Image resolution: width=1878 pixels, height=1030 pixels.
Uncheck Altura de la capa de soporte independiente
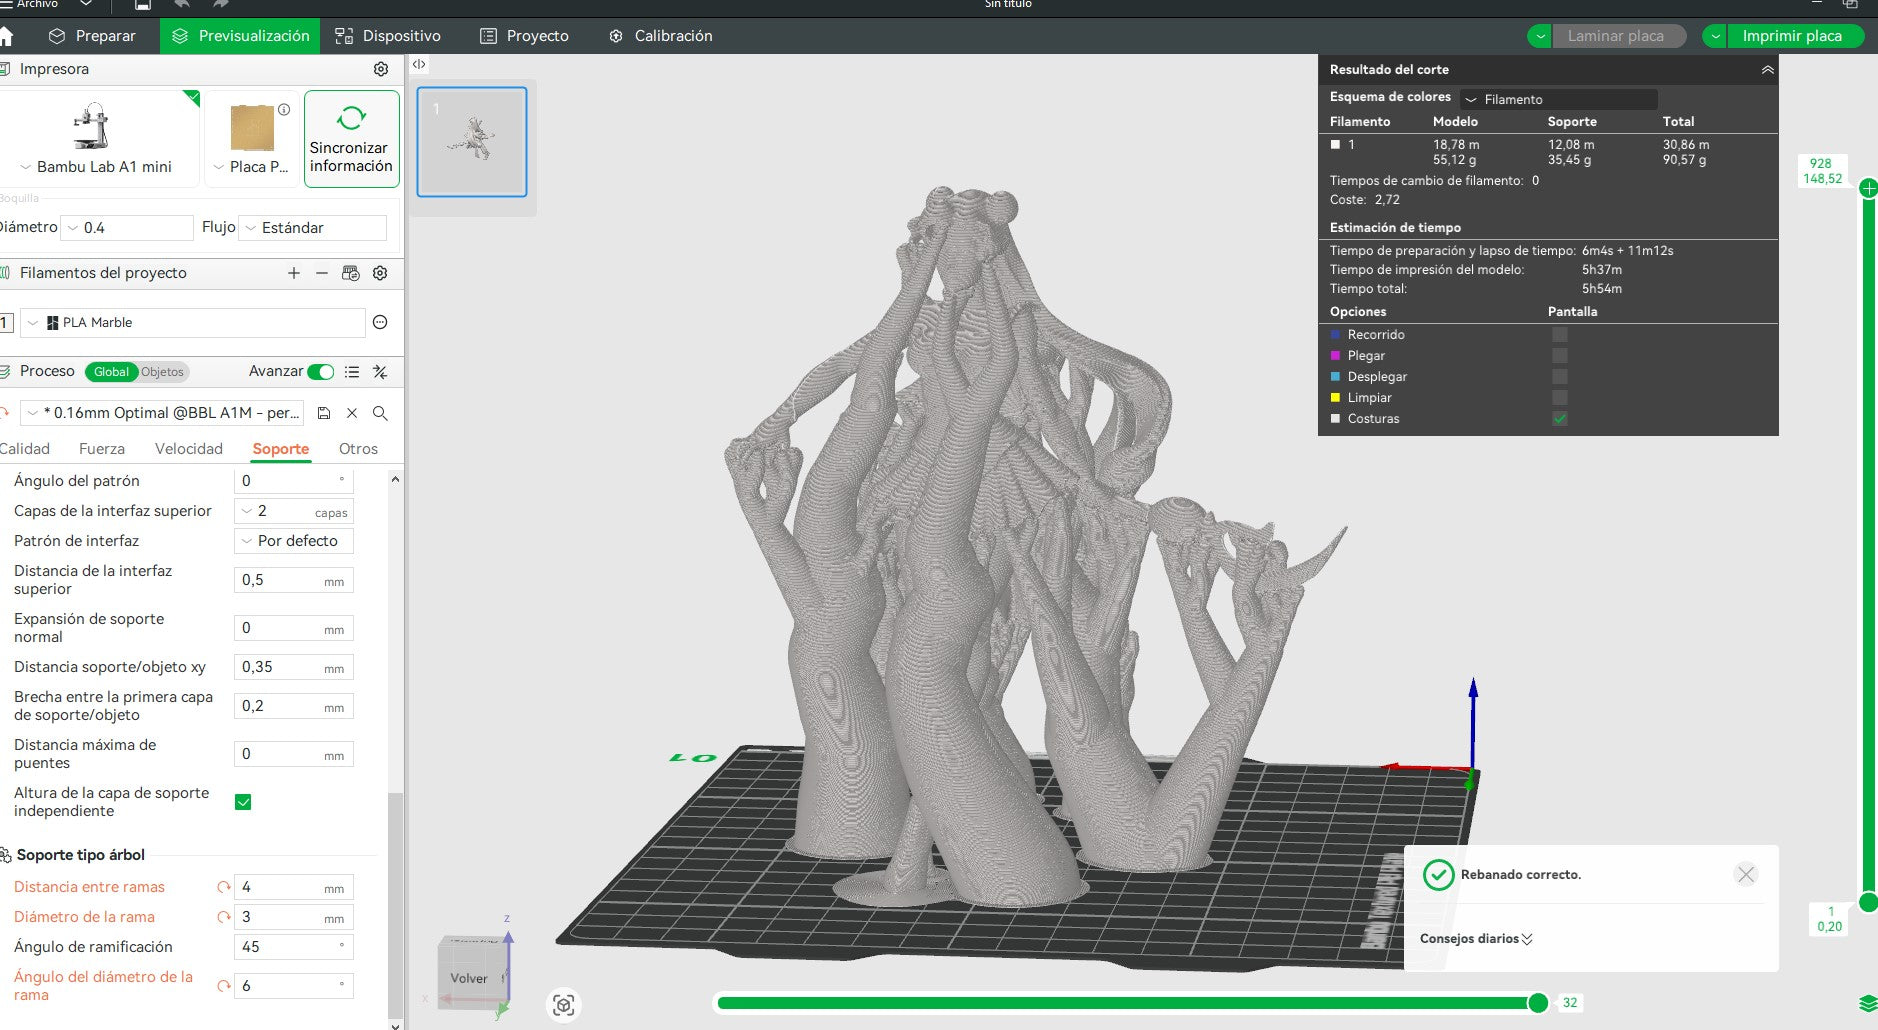[243, 802]
